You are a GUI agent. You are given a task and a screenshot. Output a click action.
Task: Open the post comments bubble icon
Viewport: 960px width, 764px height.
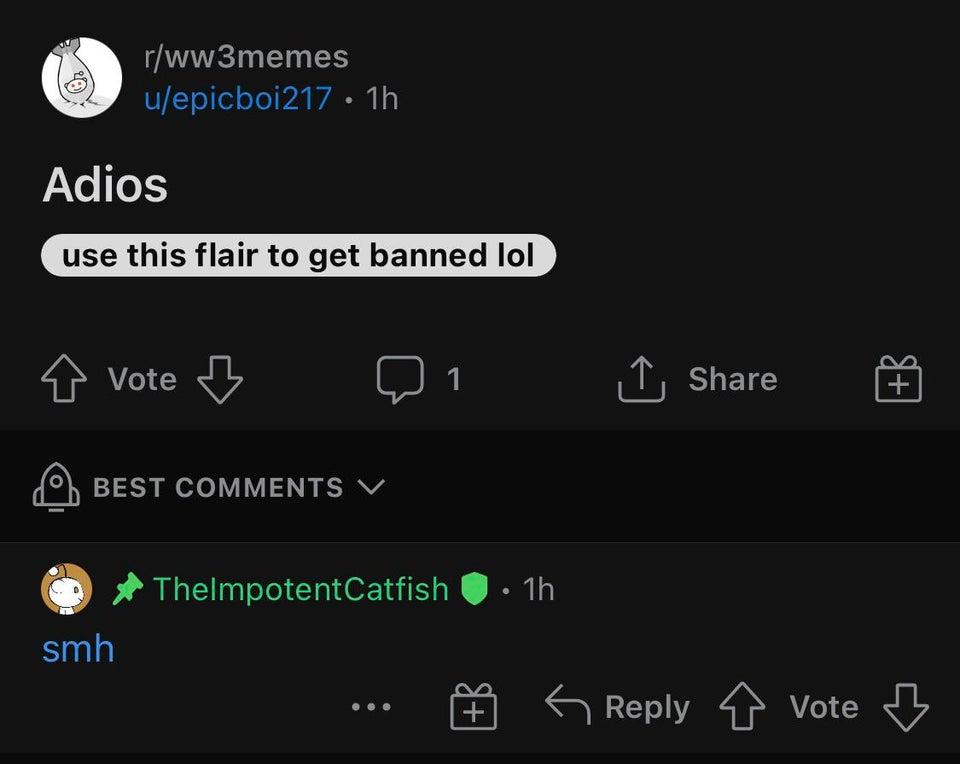[399, 380]
